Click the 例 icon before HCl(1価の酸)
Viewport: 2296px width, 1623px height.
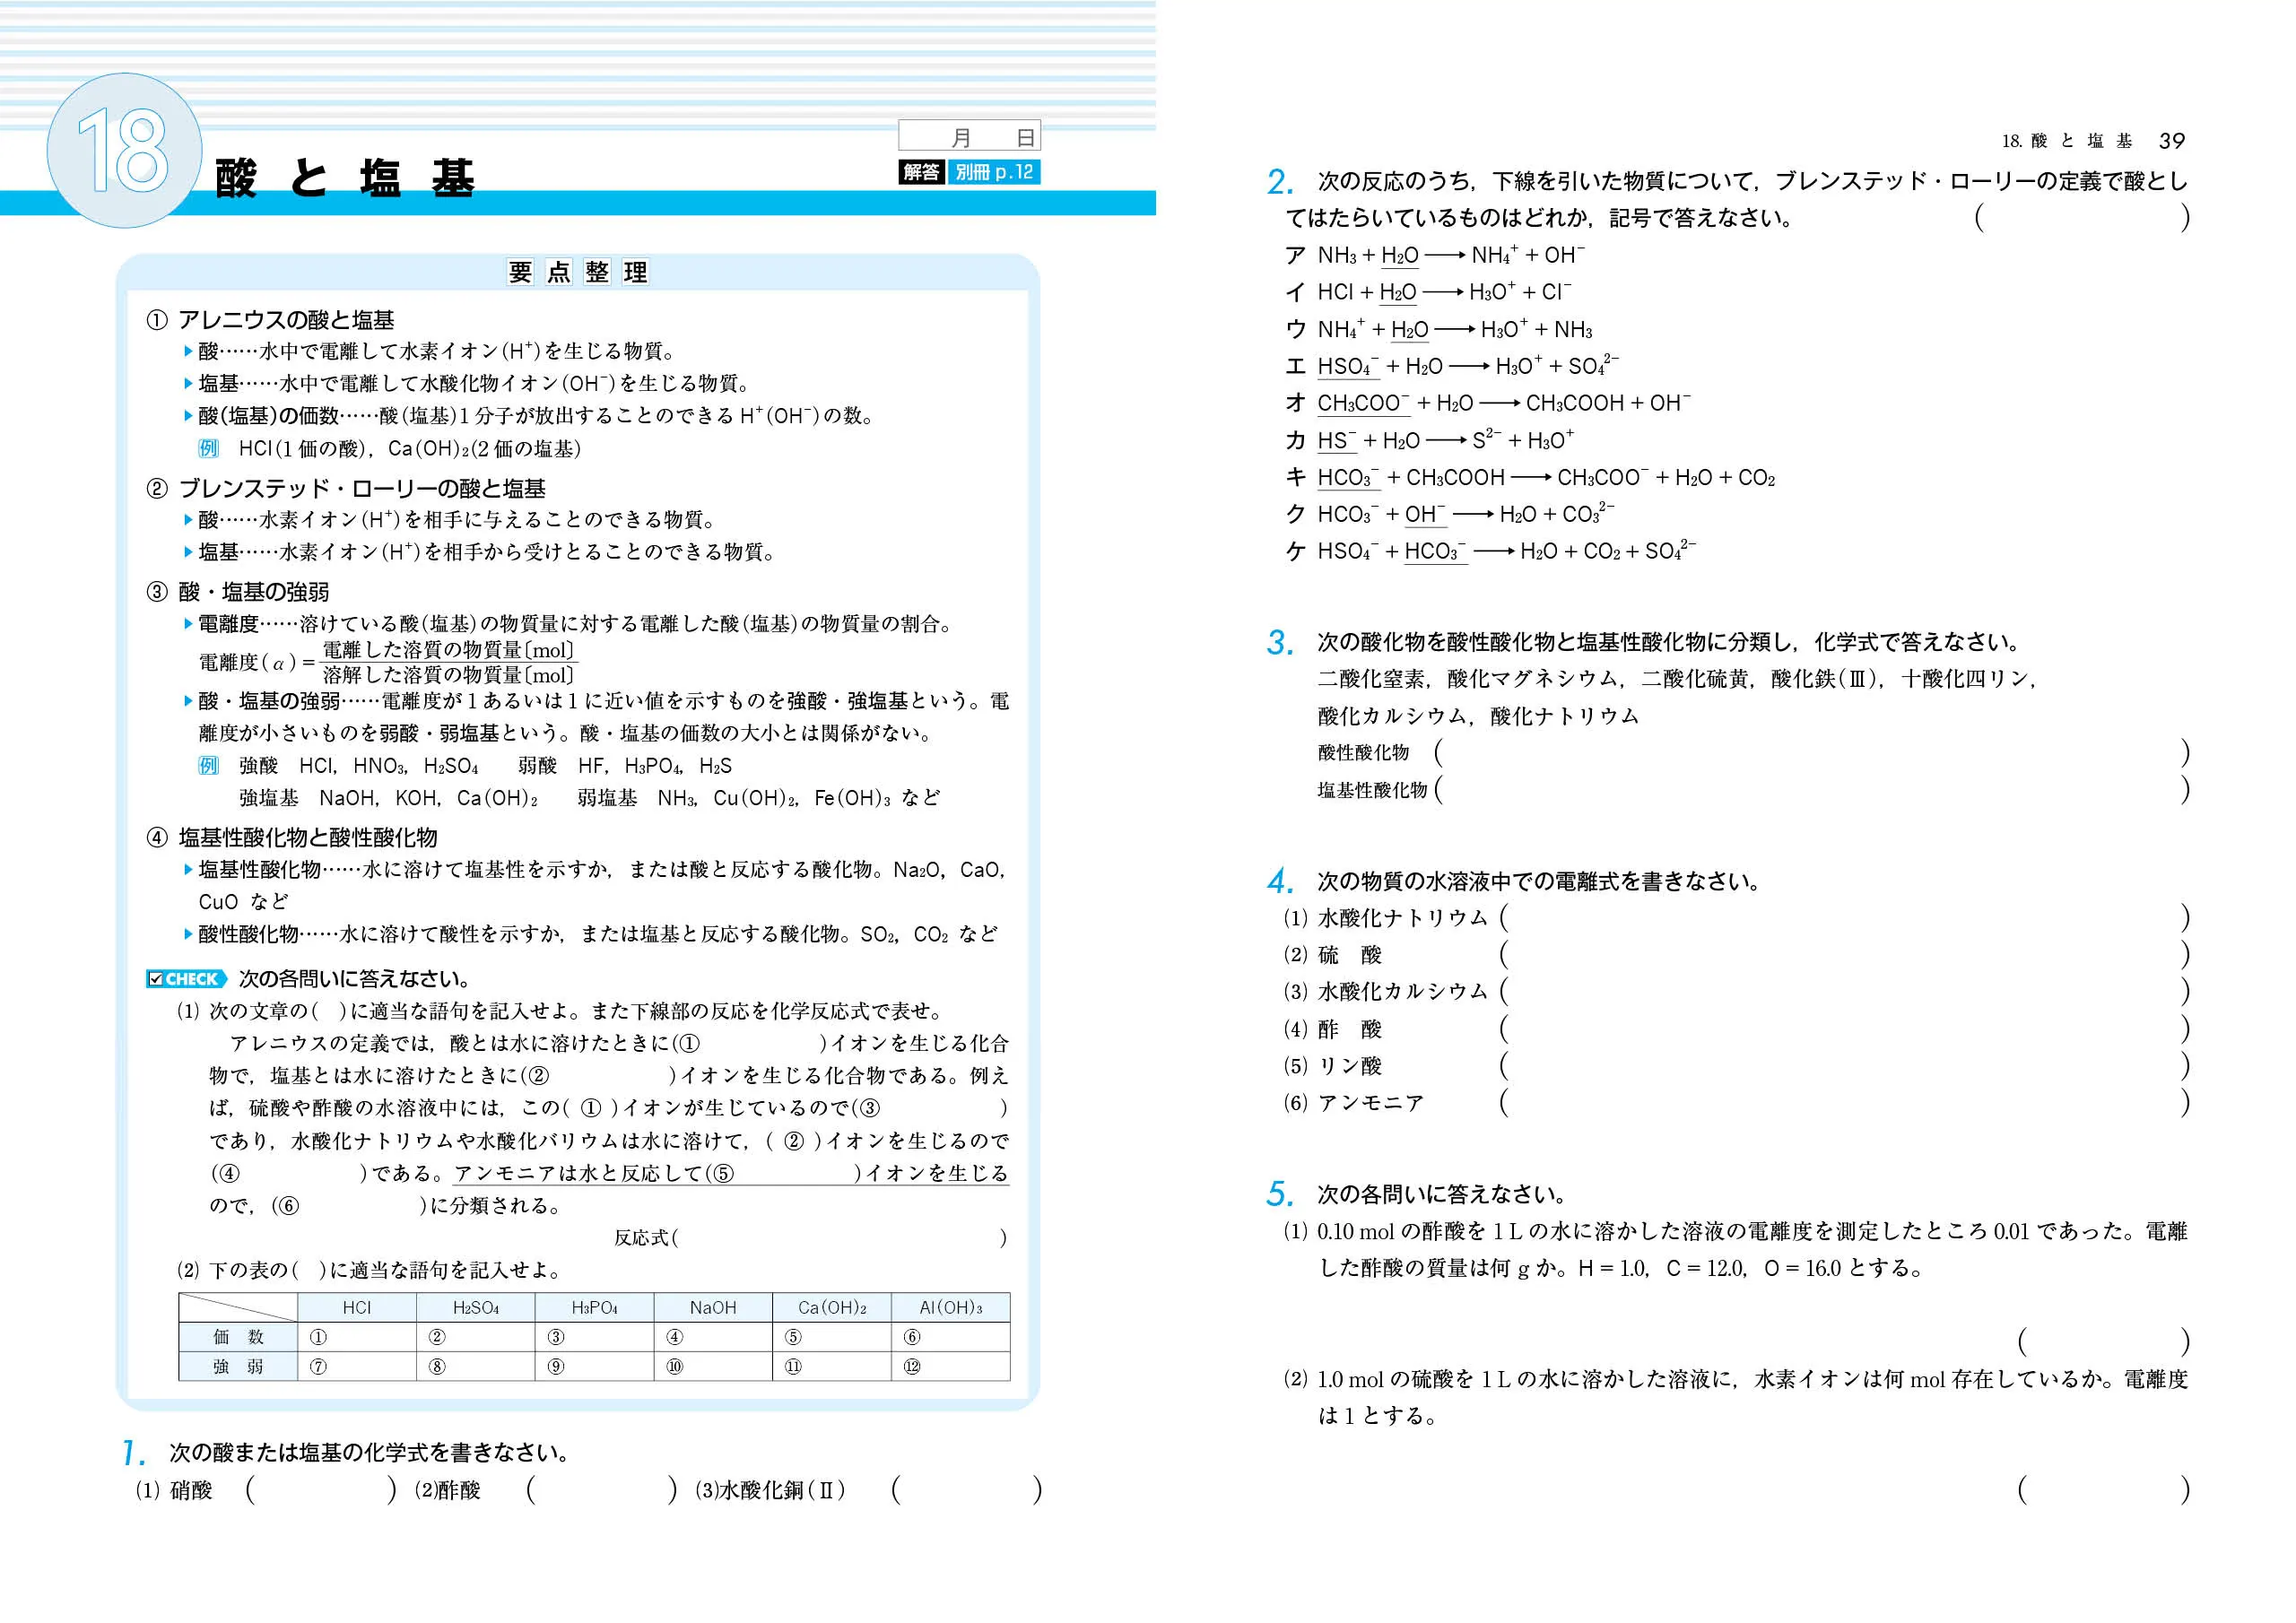pos(208,448)
